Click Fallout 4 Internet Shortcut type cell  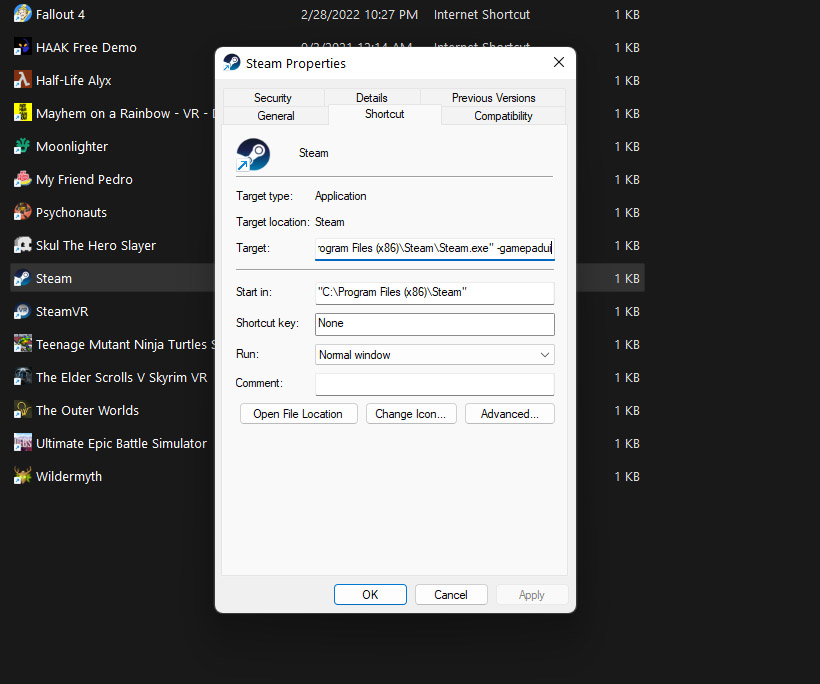[x=482, y=14]
